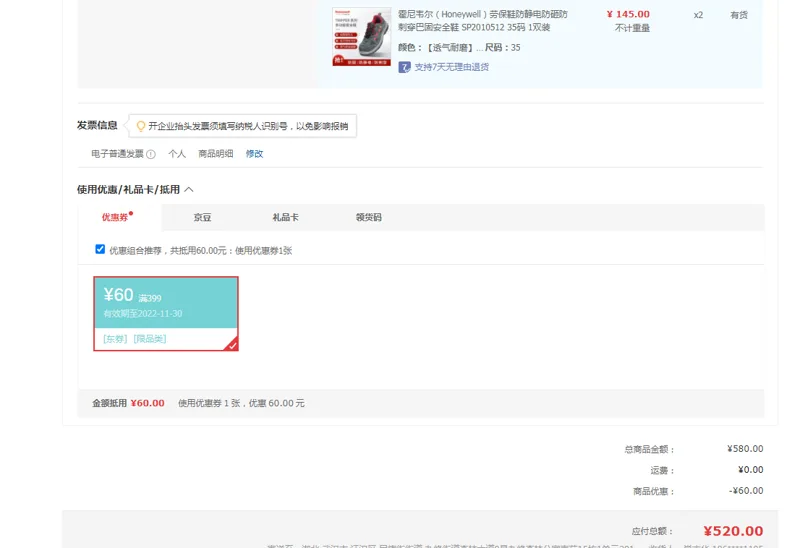Uncheck the 优惠组合推荐 checkbox

click(x=100, y=249)
